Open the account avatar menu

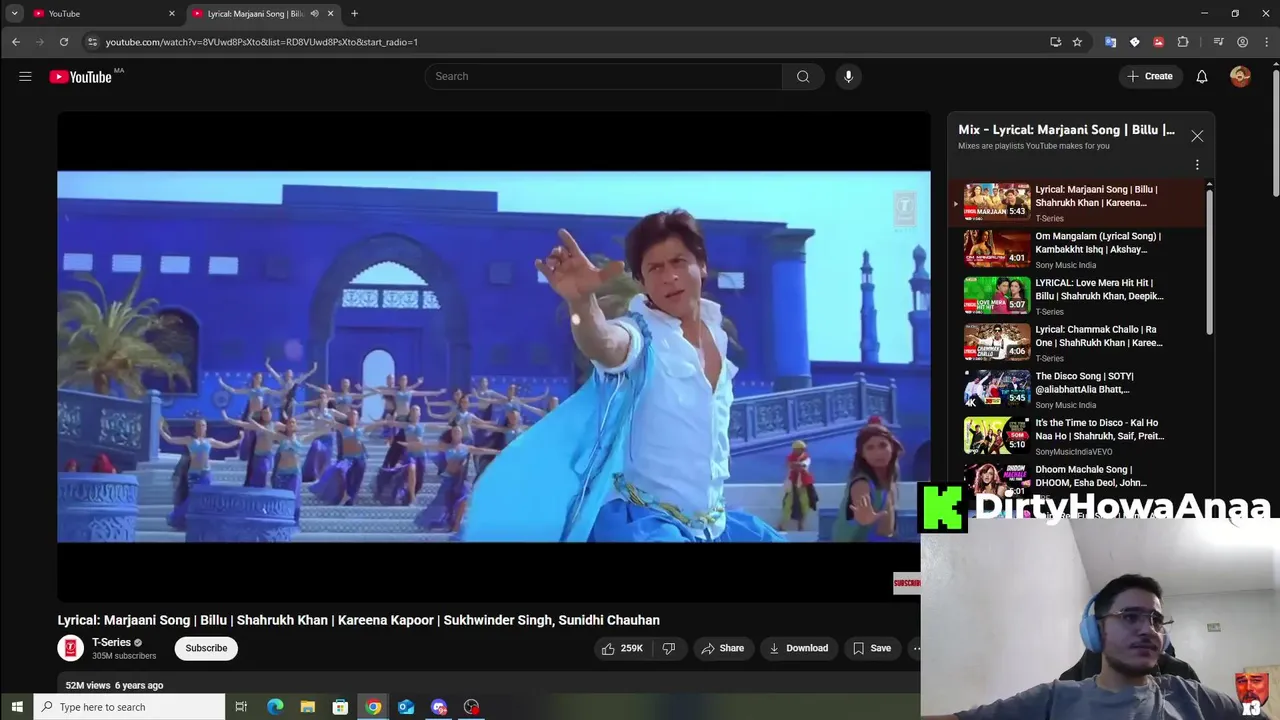click(x=1240, y=76)
